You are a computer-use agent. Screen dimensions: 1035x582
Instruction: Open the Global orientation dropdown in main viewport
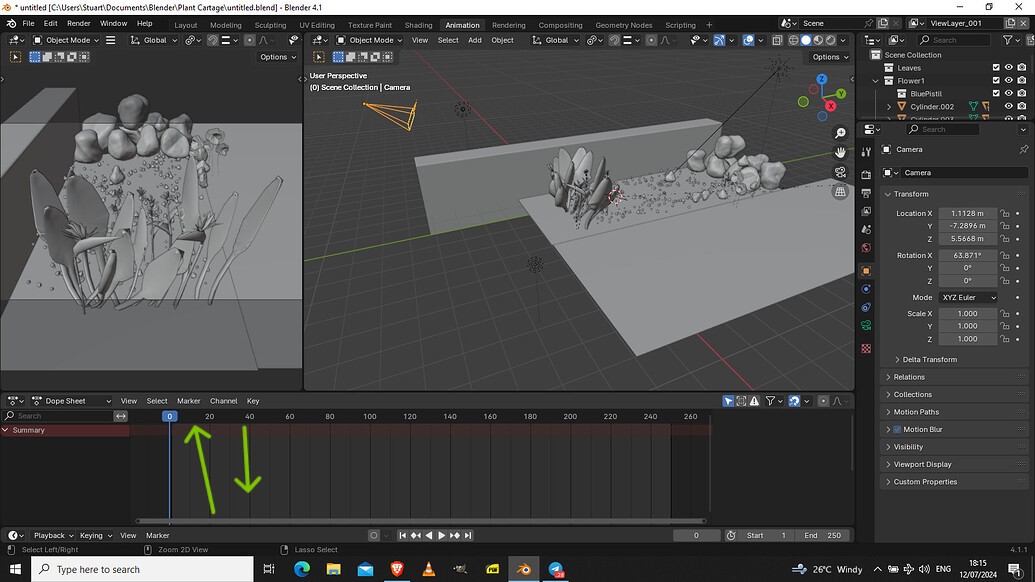coord(556,40)
